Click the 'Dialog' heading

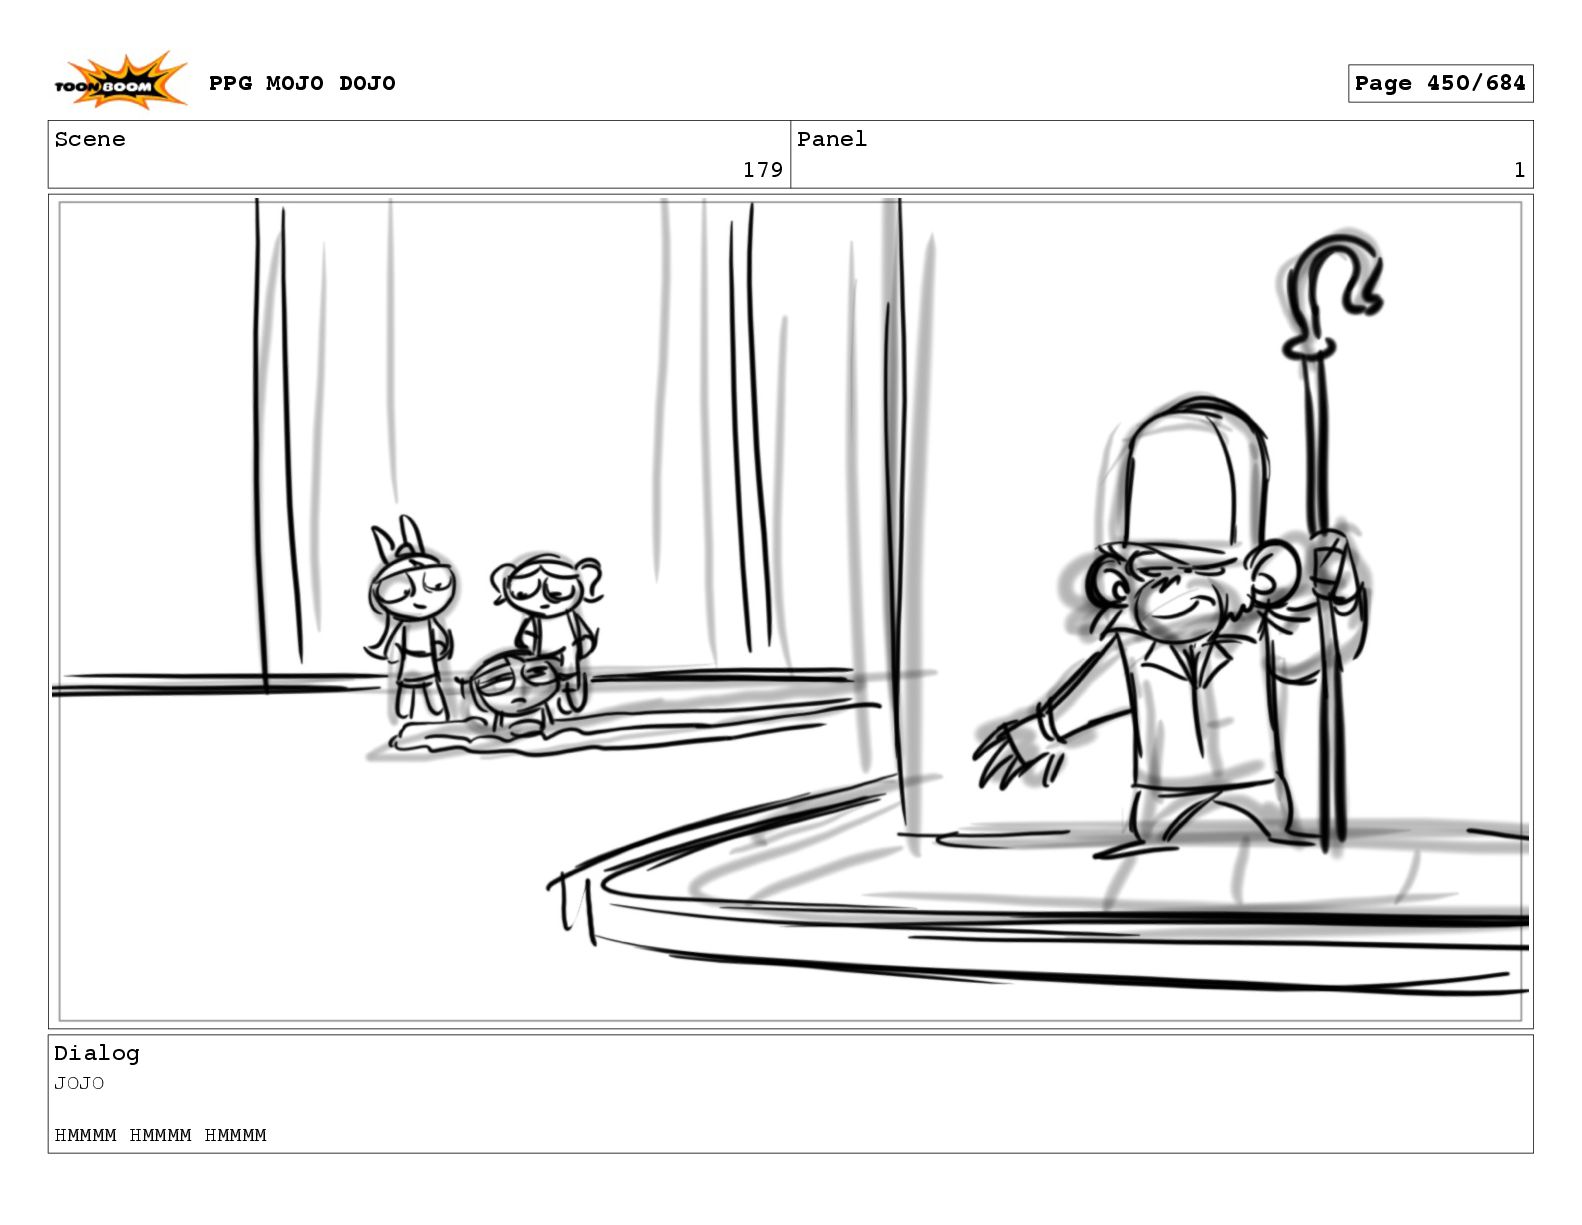[97, 1053]
